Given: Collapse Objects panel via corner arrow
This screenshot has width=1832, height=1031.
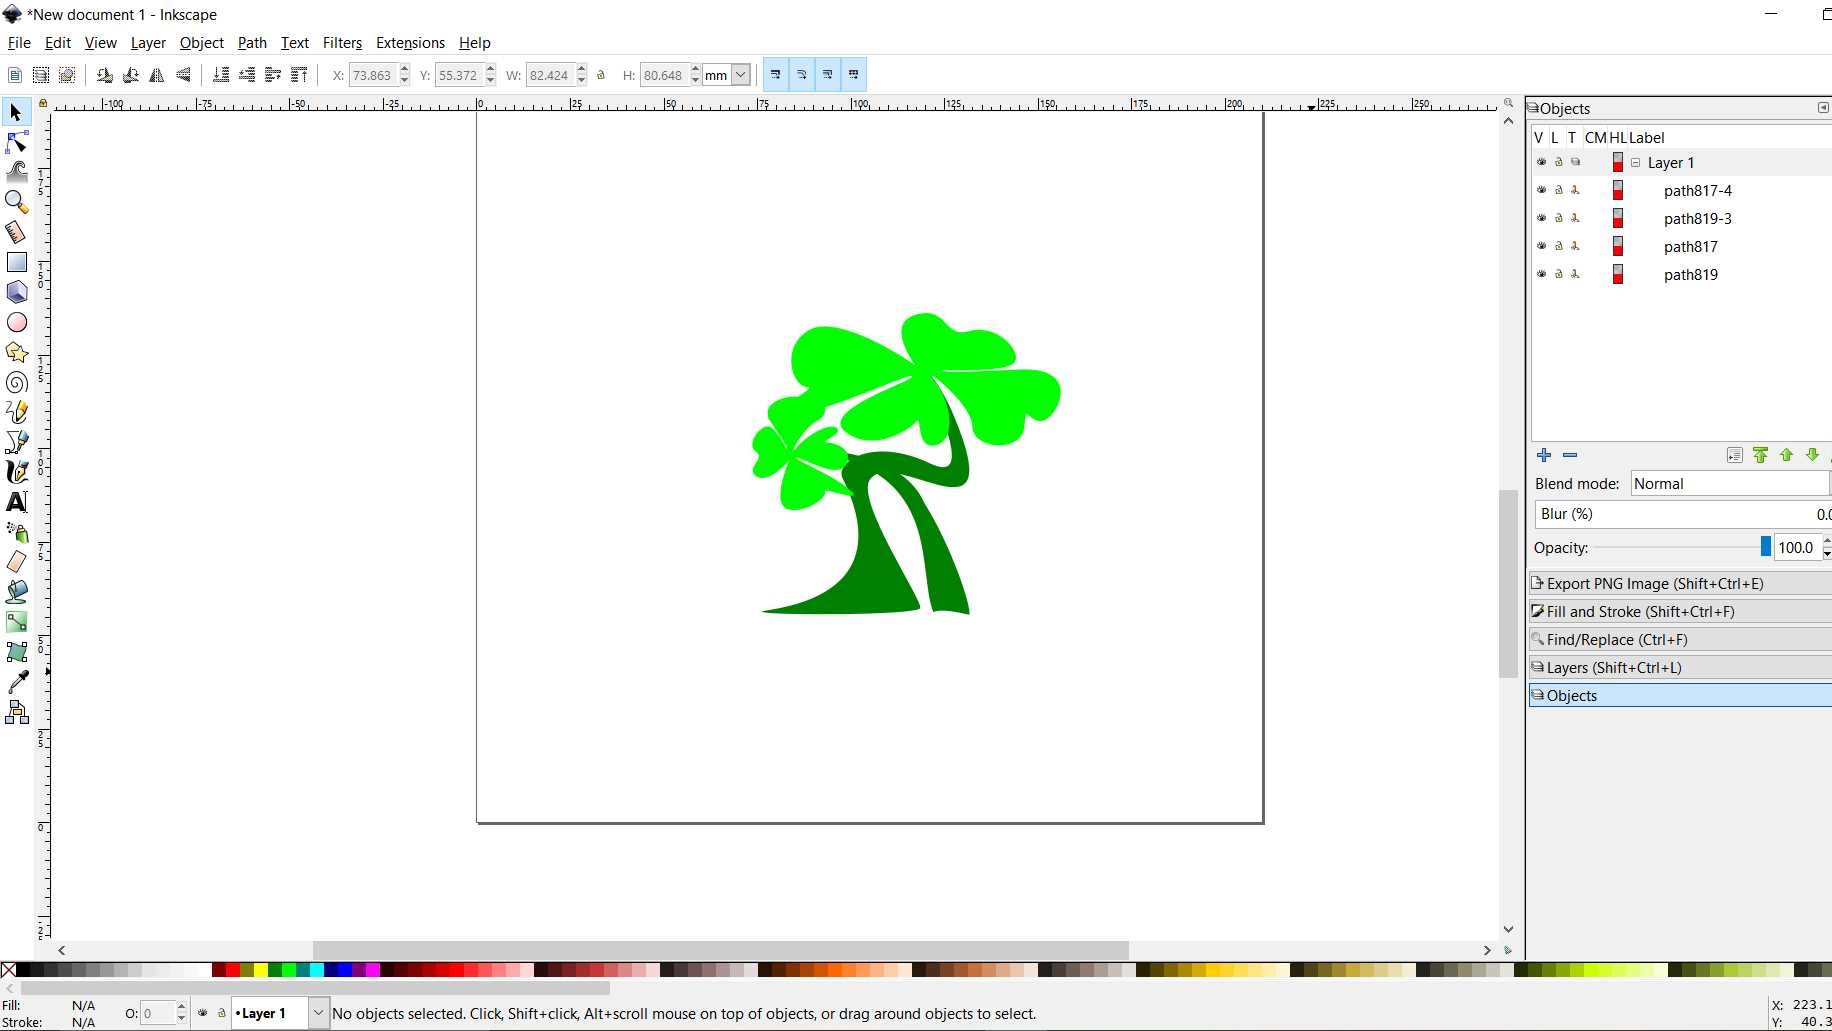Looking at the screenshot, I should click(x=1822, y=108).
